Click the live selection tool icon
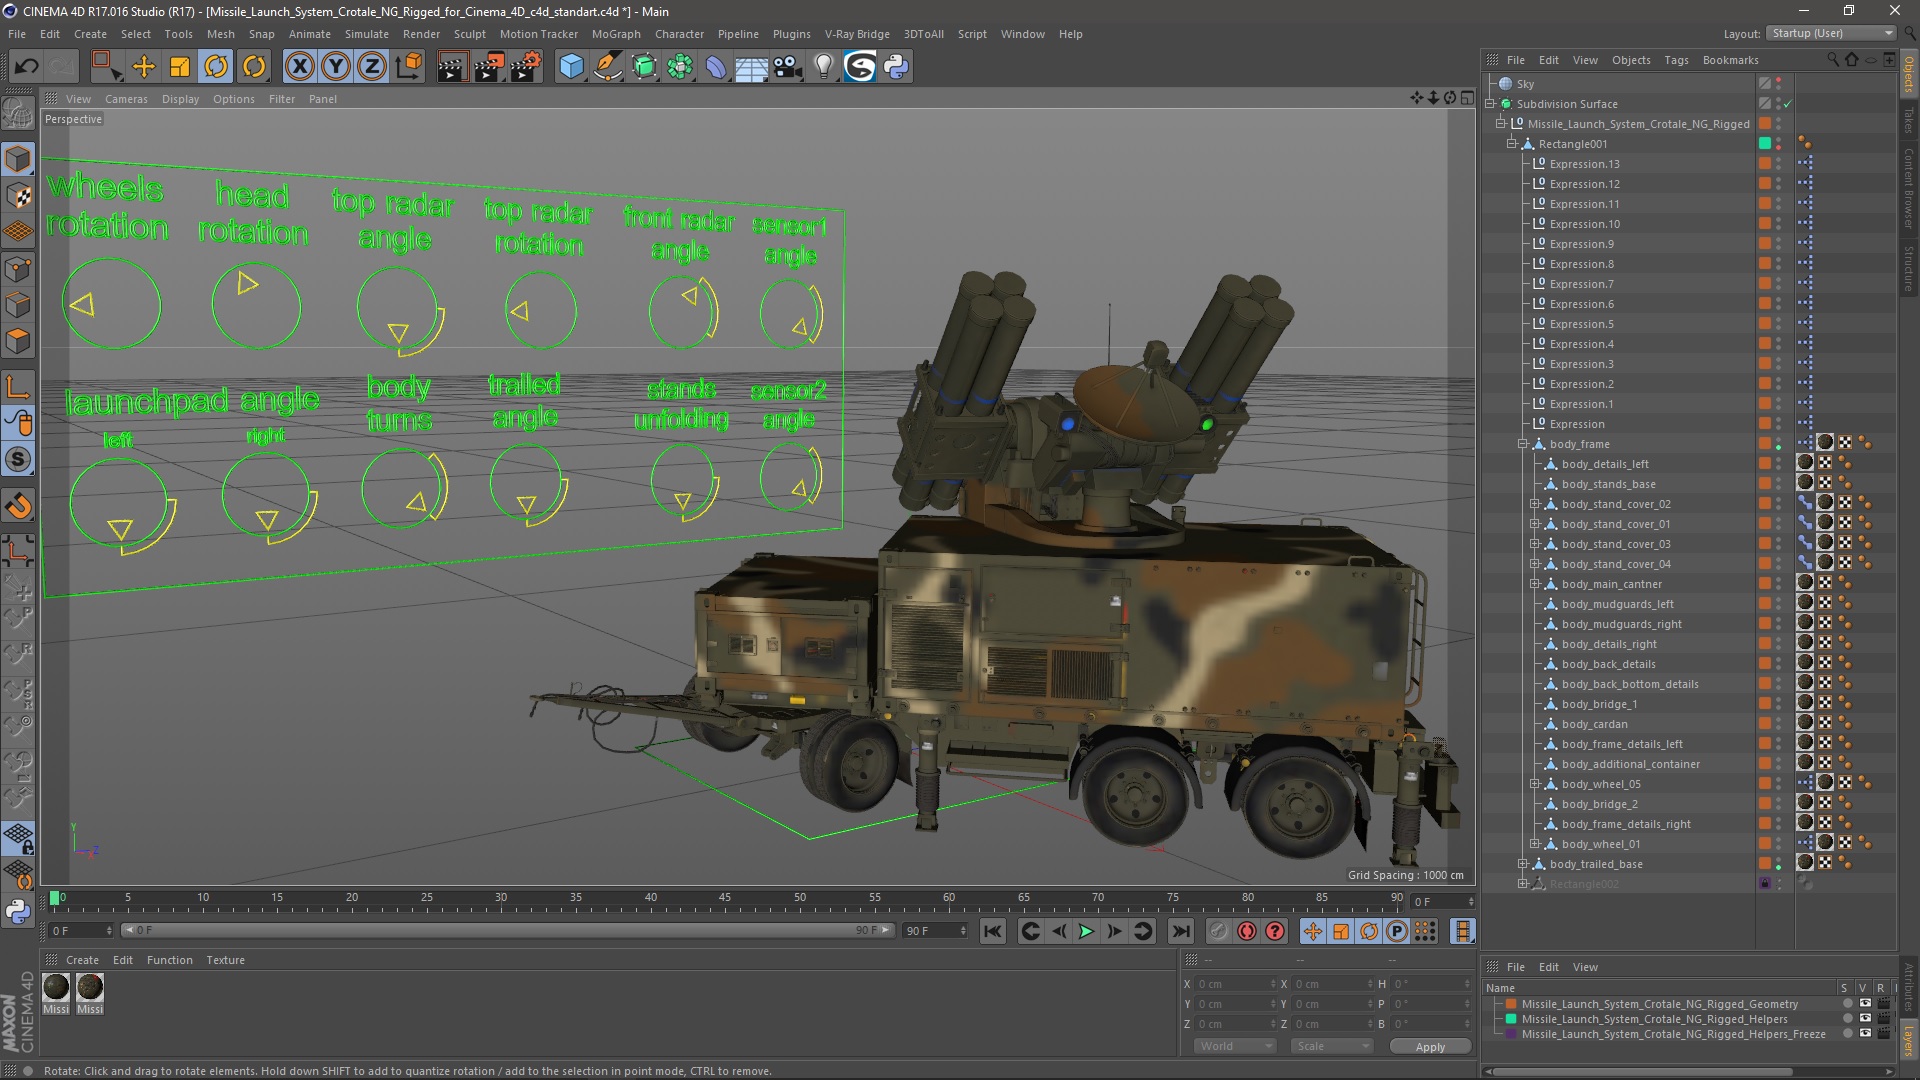The image size is (1920, 1080). pyautogui.click(x=105, y=67)
